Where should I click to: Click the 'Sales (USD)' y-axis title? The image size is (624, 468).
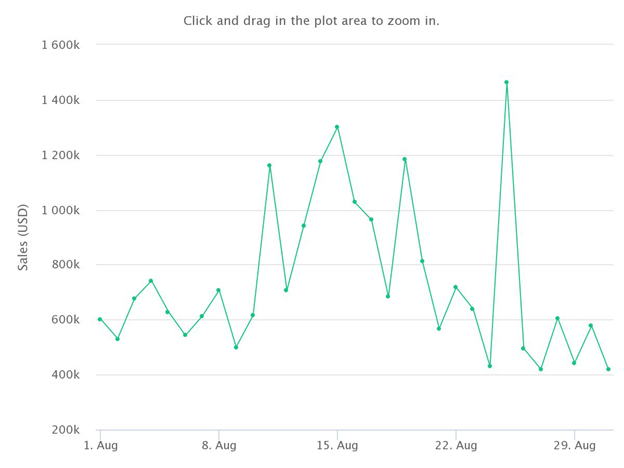23,237
